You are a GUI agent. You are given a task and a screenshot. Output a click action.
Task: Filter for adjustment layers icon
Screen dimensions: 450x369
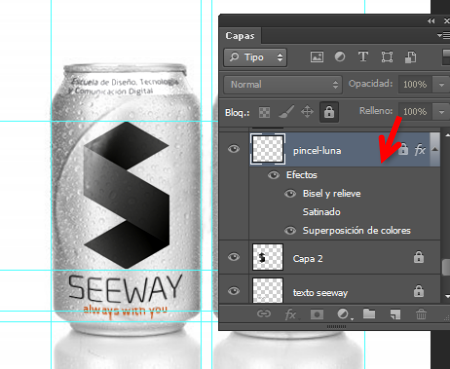[x=340, y=57]
